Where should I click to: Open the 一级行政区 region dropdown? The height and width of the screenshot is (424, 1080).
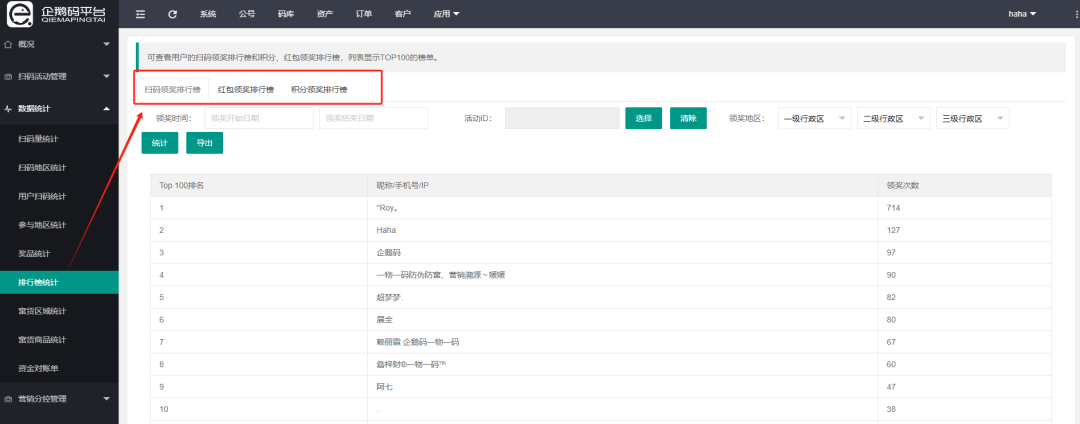click(814, 118)
